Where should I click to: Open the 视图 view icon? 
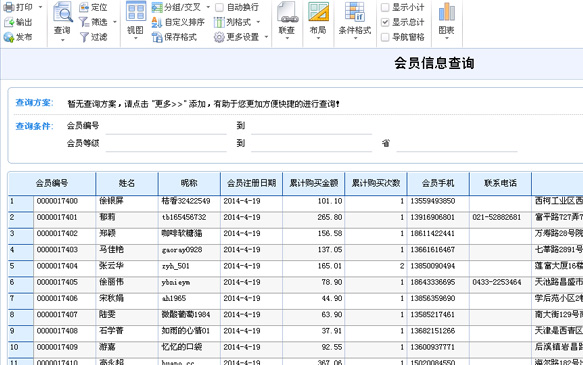pyautogui.click(x=136, y=12)
